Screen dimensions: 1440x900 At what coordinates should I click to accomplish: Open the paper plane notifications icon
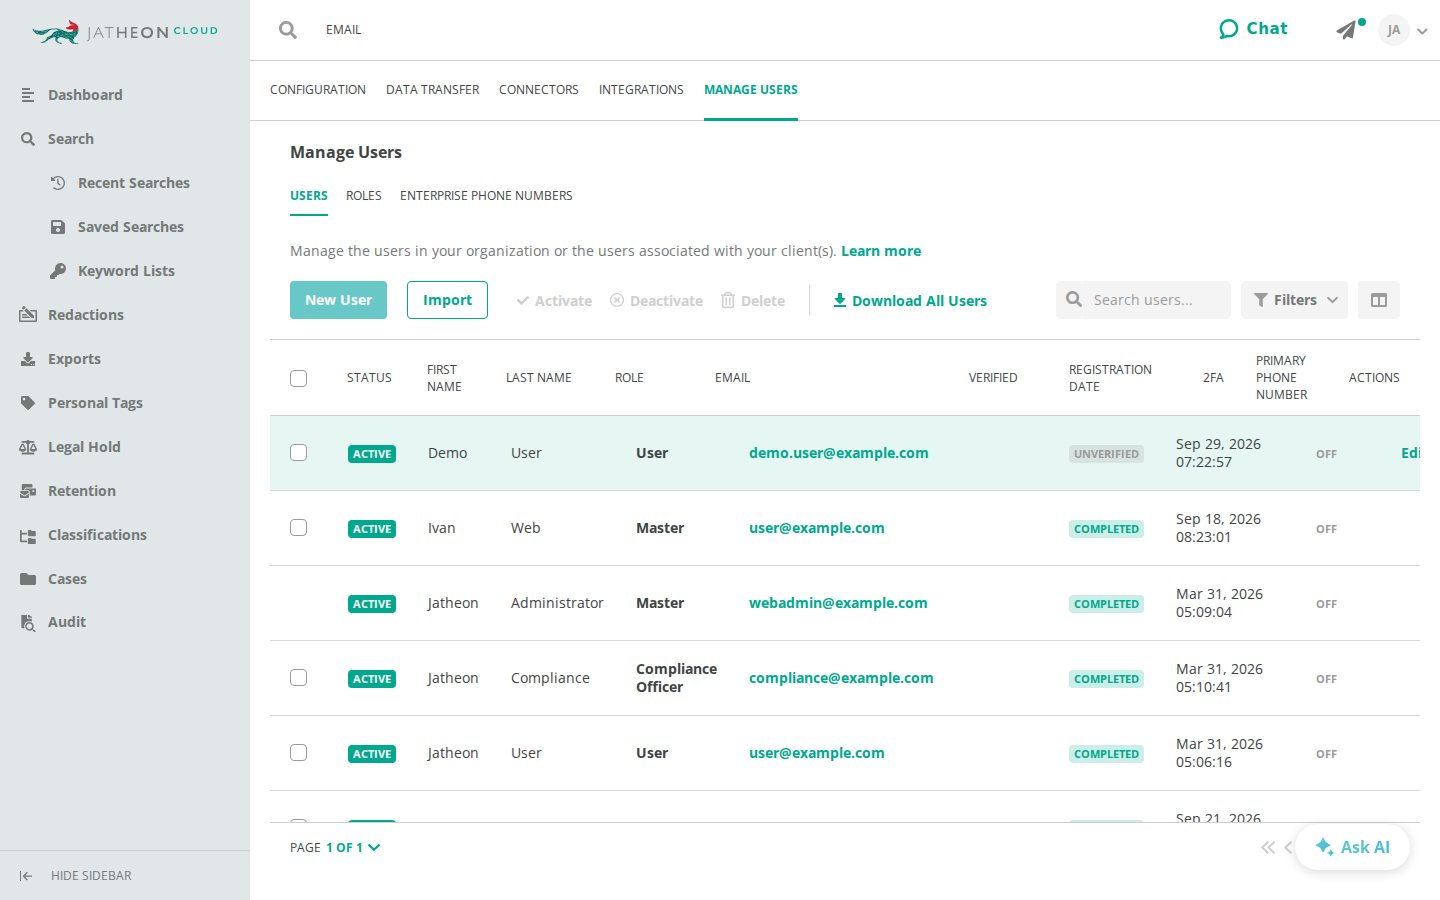[x=1347, y=30]
